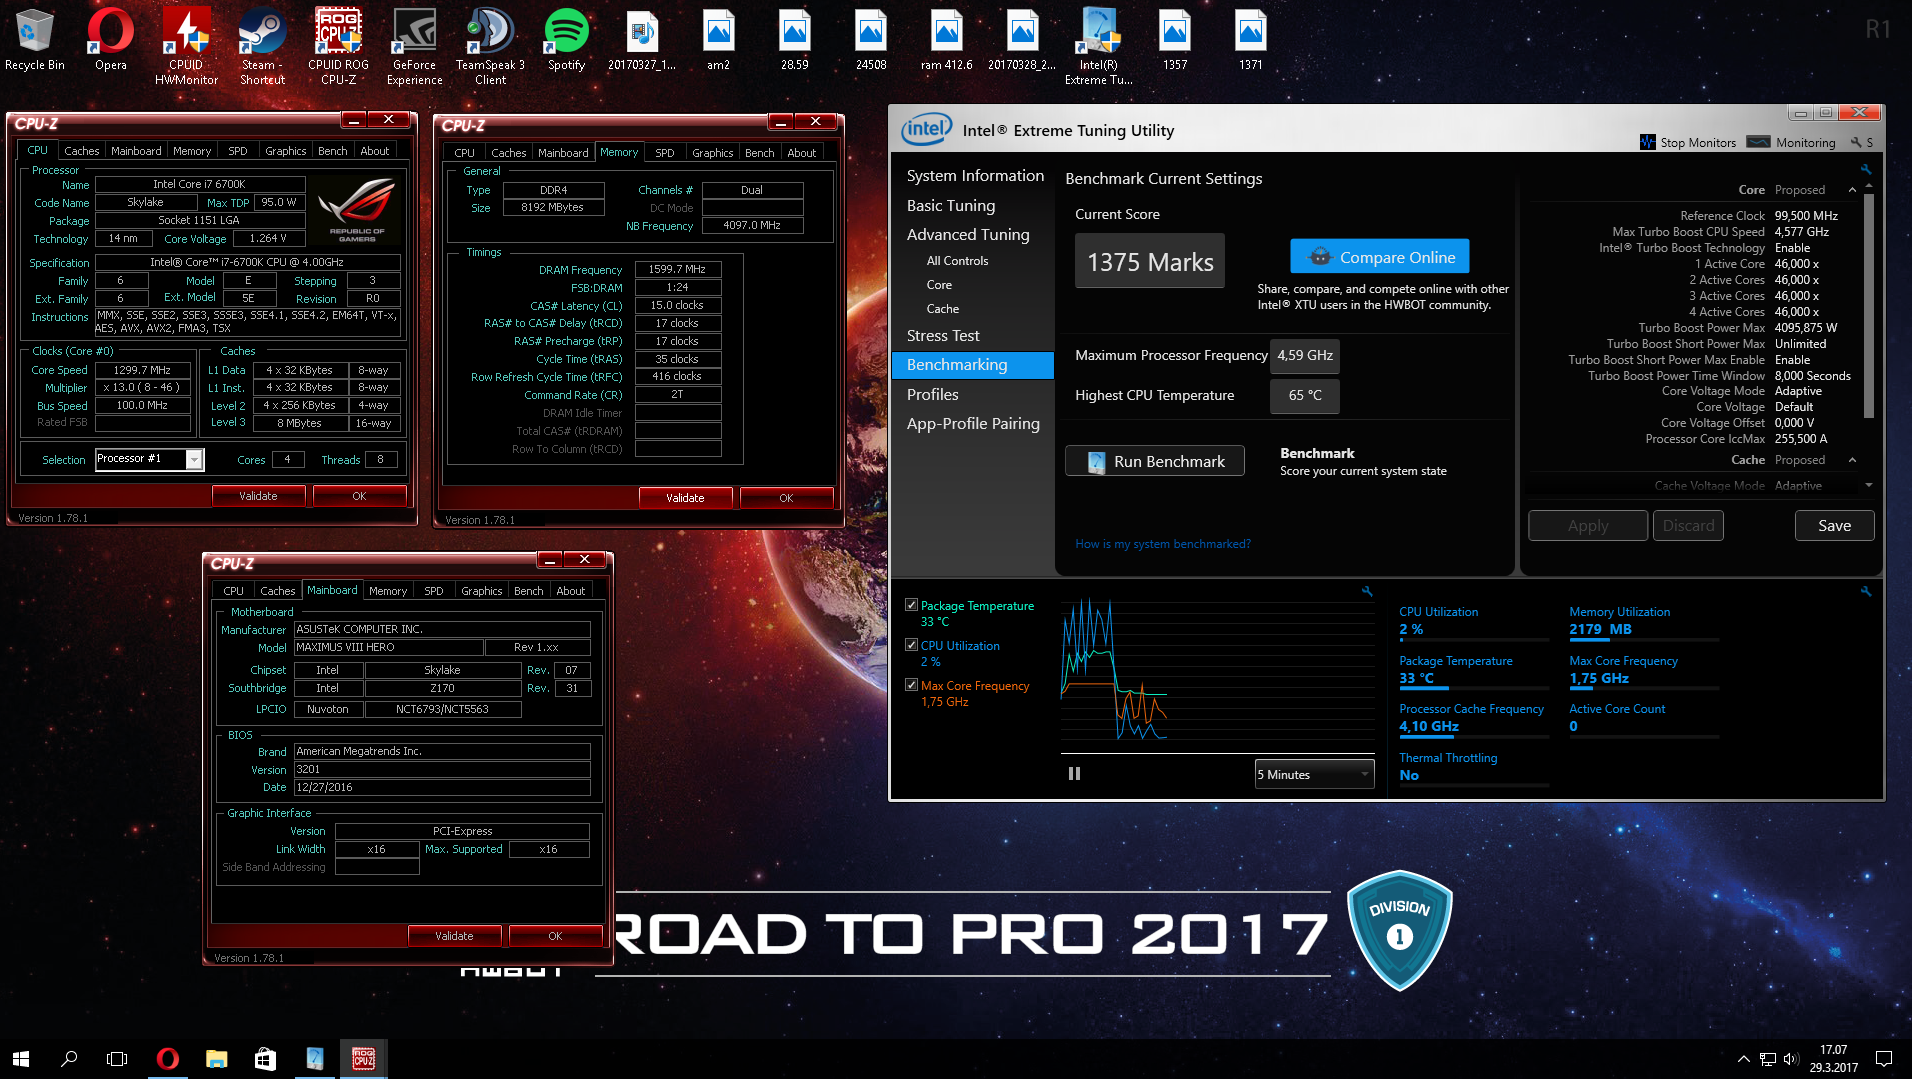1912x1080 pixels.
Task: Open the 24508 image file
Action: (871, 40)
